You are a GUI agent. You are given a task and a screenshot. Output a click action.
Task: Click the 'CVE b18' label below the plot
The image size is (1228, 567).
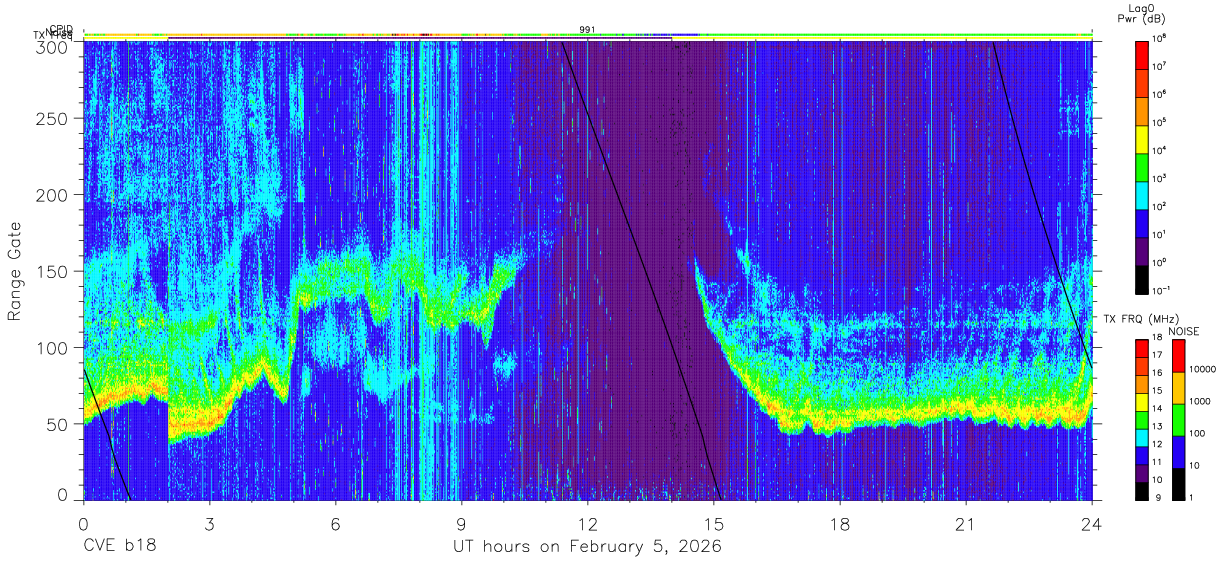tap(119, 547)
